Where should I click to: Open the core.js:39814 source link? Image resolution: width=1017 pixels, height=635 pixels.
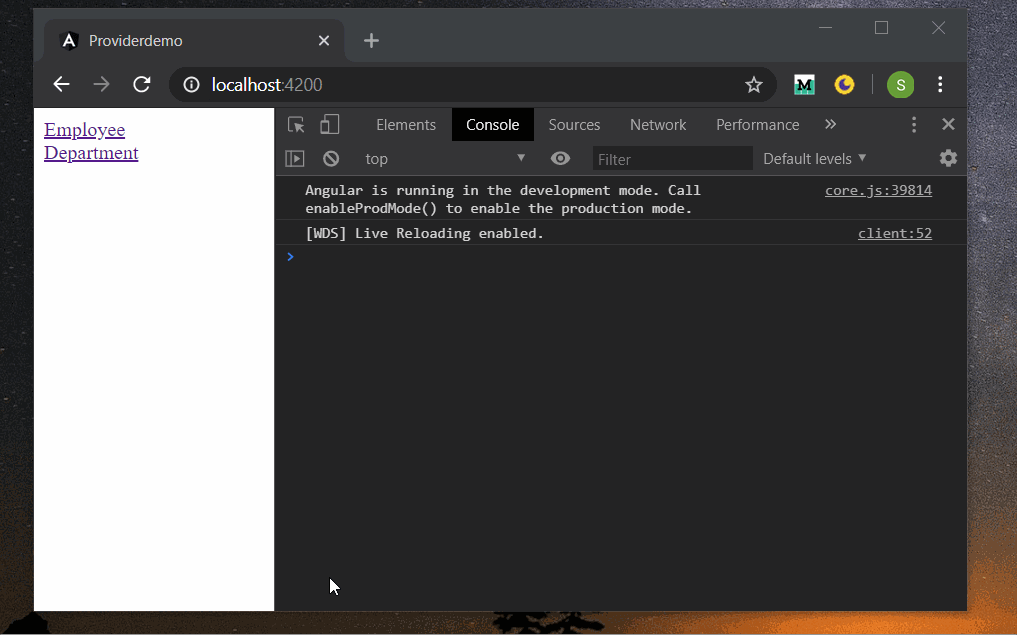(878, 190)
